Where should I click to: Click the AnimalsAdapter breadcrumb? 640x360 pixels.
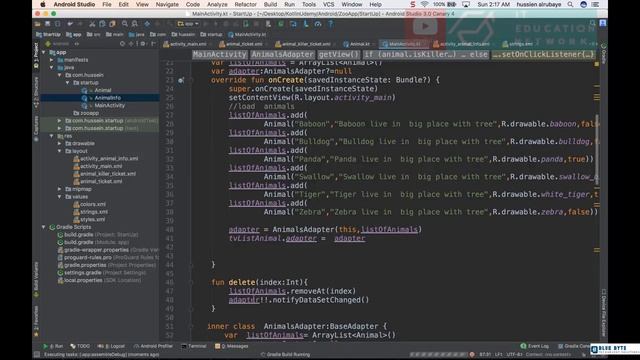tap(282, 54)
